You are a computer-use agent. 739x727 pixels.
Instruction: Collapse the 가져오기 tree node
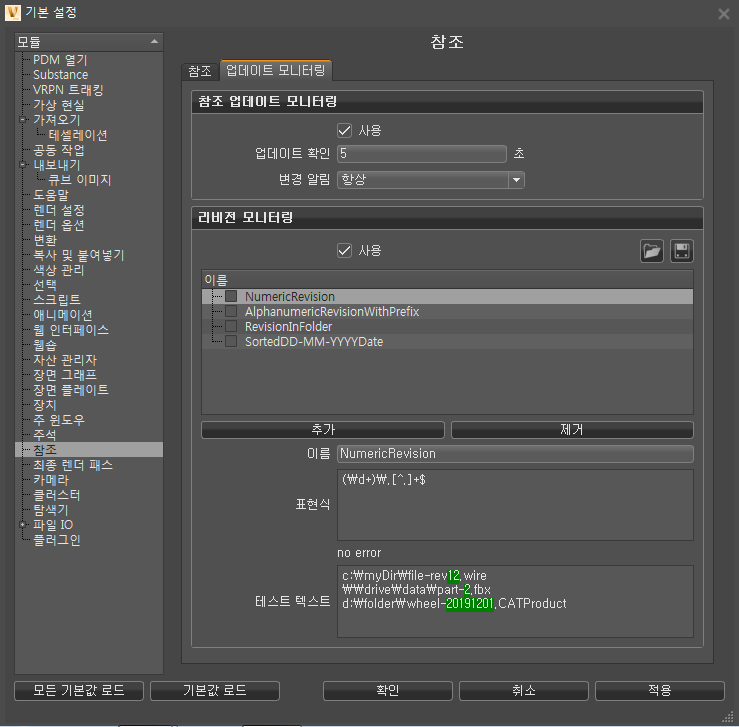click(x=23, y=120)
